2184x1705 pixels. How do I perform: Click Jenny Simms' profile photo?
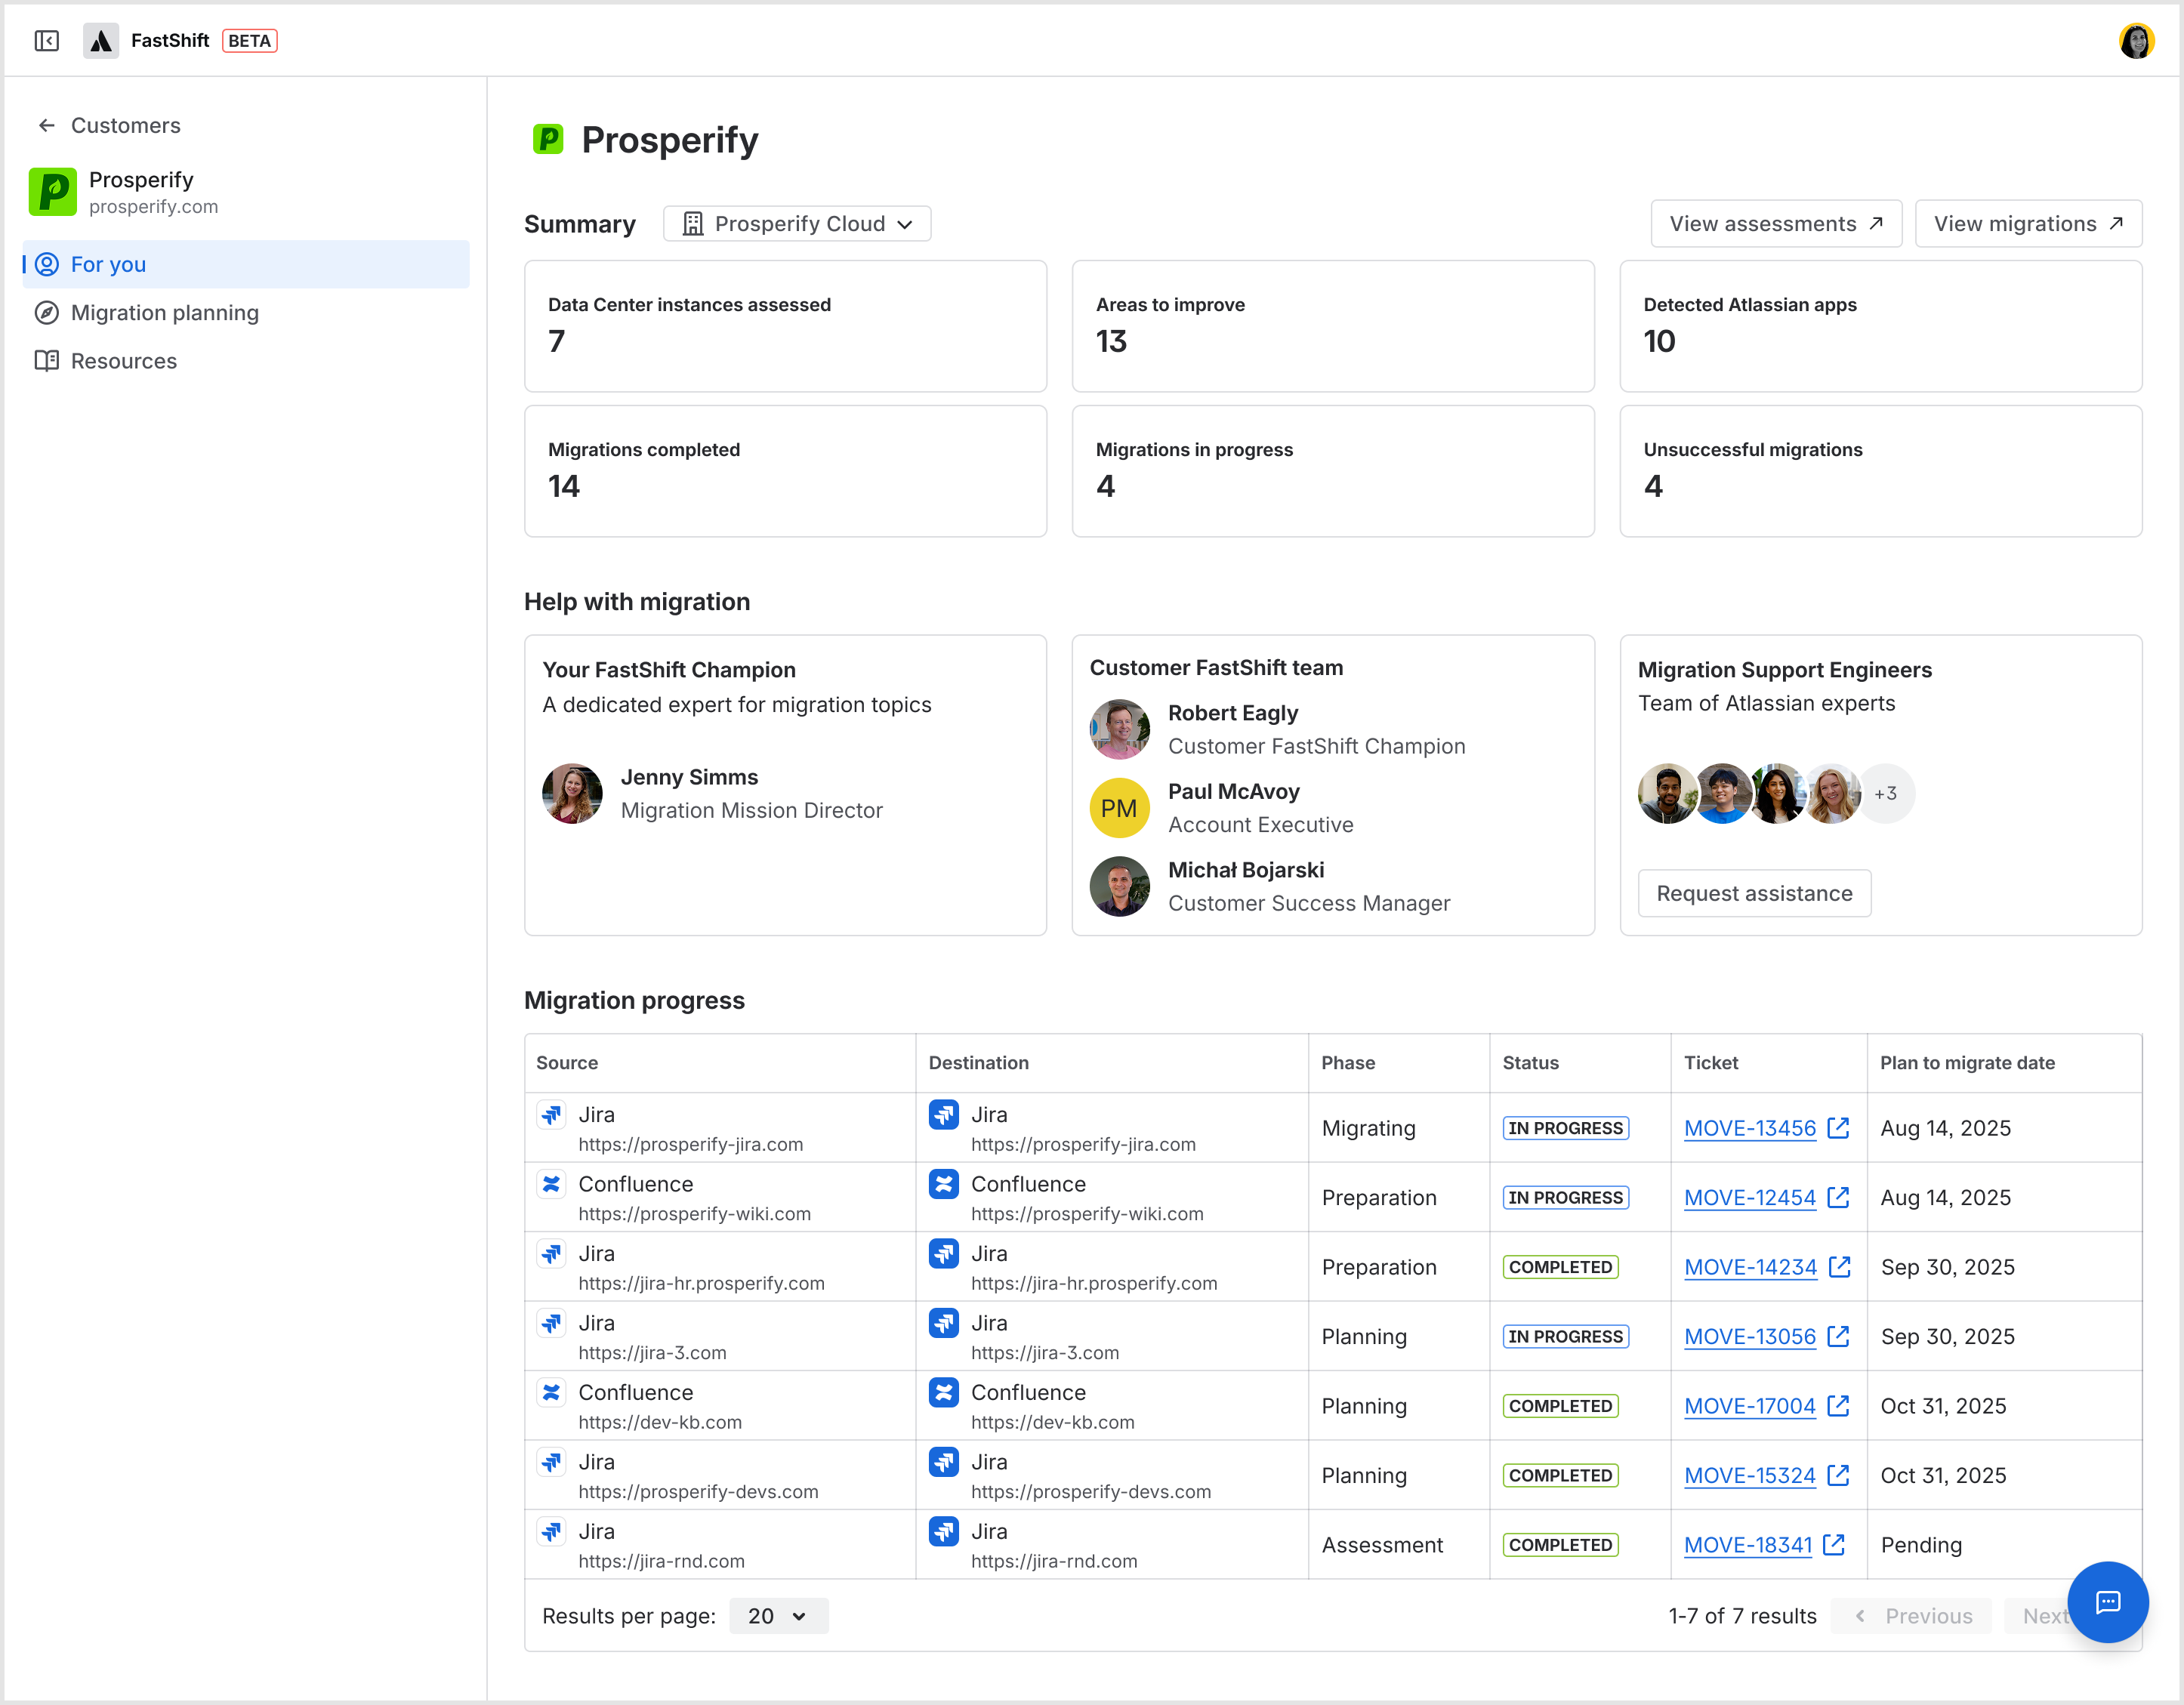572,793
